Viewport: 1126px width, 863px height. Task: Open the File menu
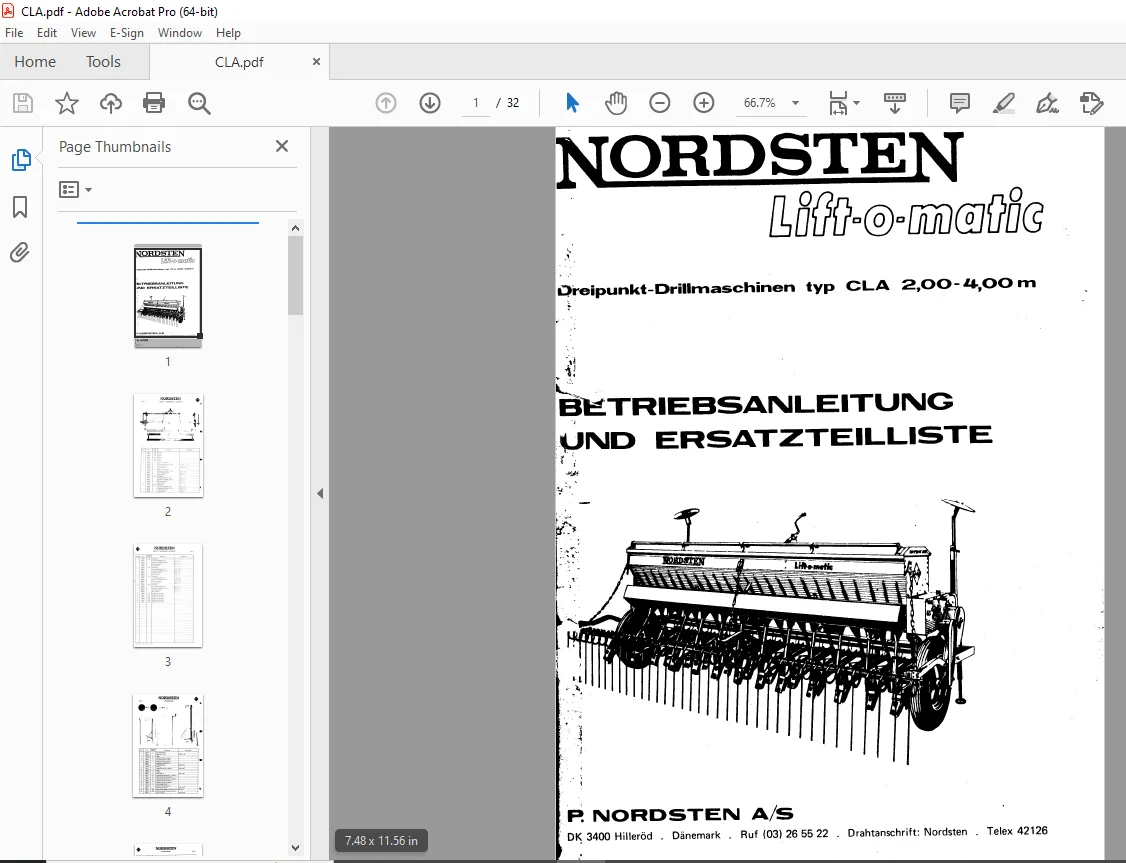pos(14,33)
